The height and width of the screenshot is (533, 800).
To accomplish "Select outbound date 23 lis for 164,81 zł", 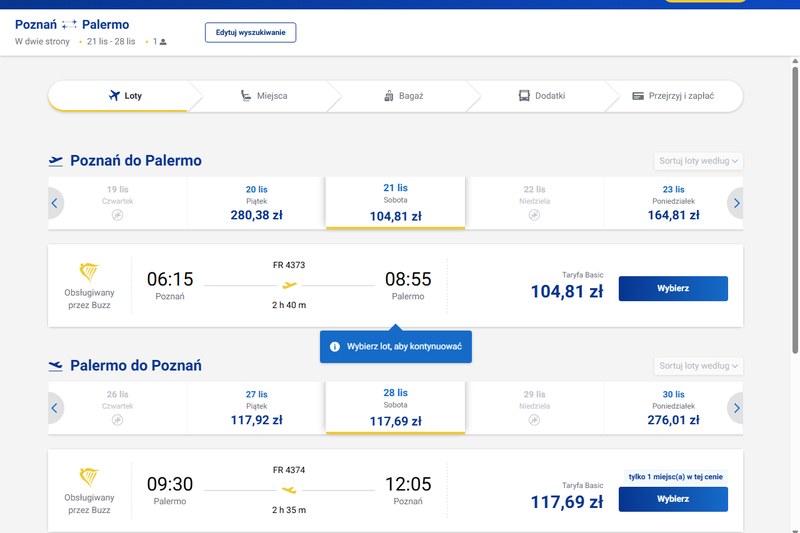I will click(x=673, y=203).
